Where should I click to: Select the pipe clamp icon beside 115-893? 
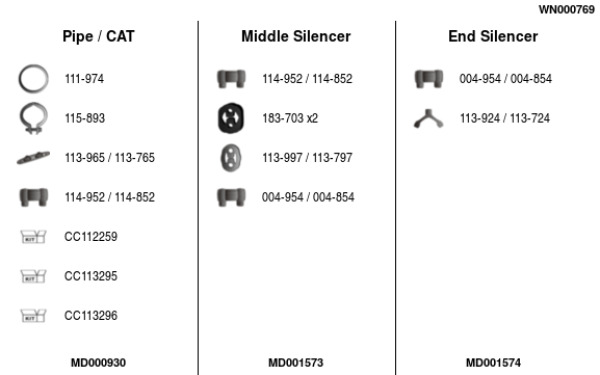pos(33,118)
